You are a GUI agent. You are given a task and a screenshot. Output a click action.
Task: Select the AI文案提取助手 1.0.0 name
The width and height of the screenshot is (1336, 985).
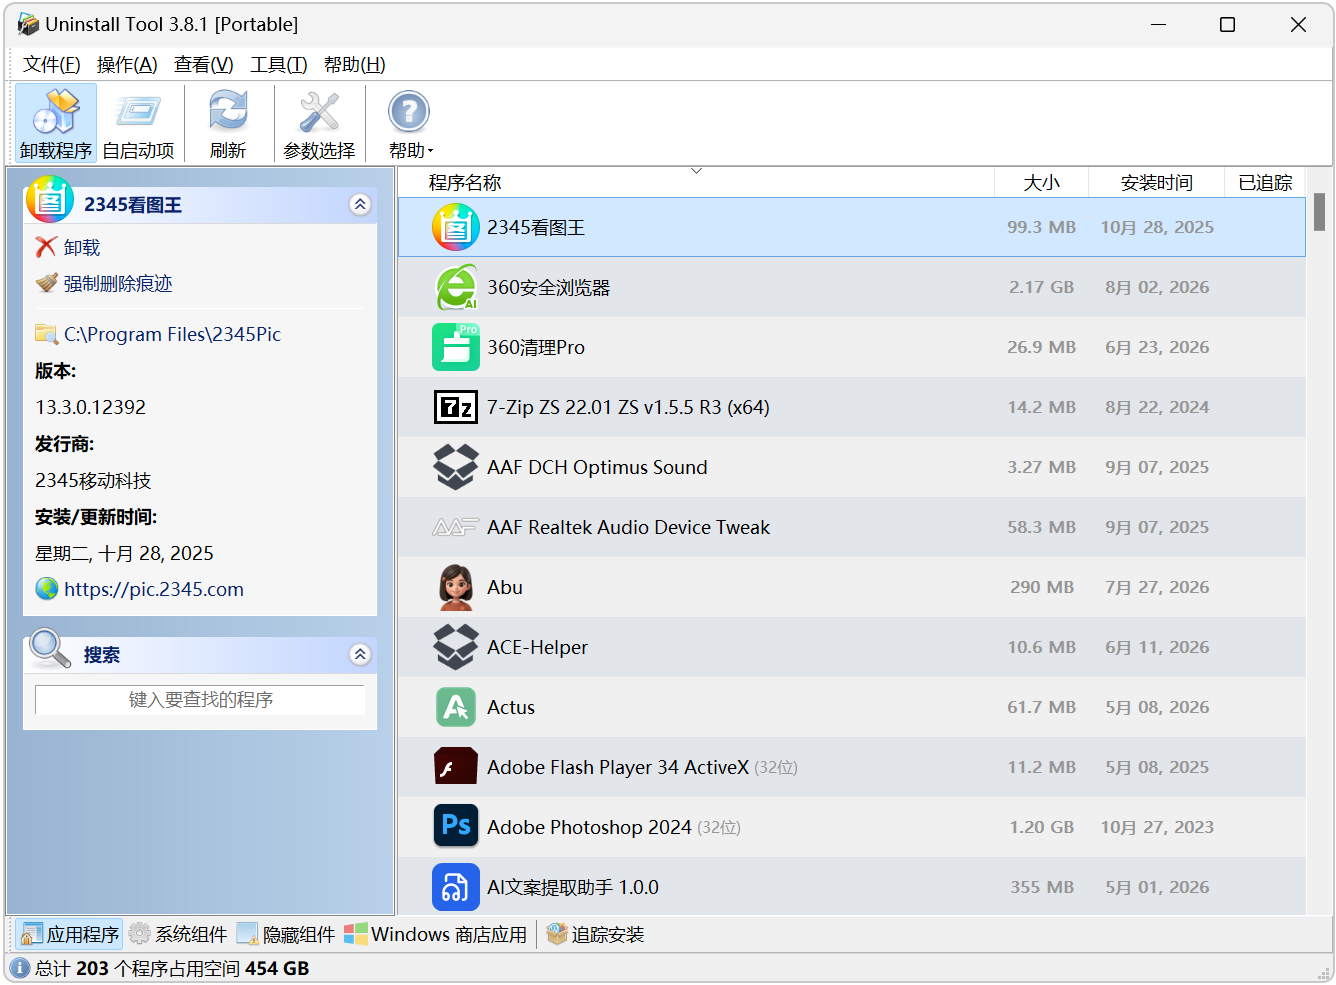pos(573,887)
